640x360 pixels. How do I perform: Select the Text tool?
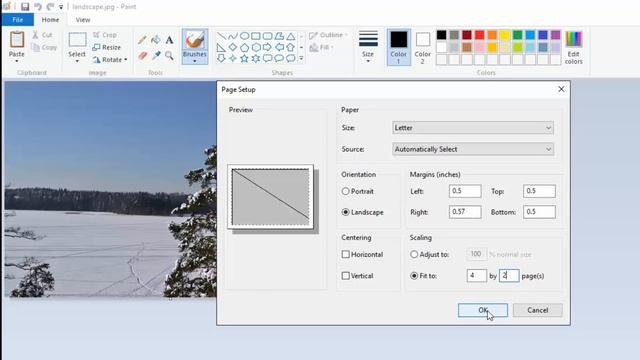(169, 40)
